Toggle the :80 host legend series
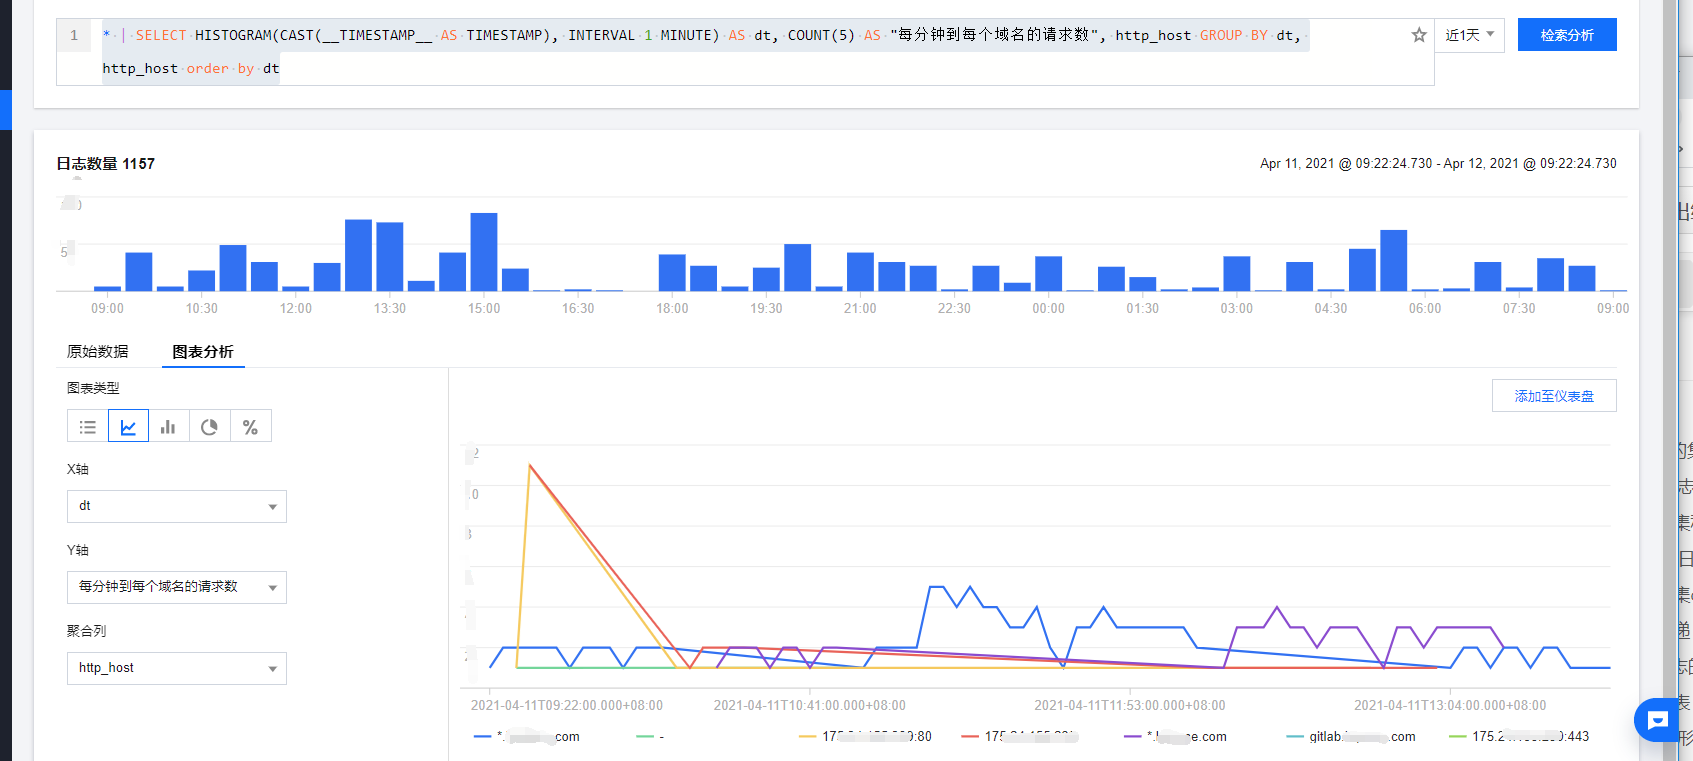This screenshot has width=1693, height=761. click(x=865, y=737)
